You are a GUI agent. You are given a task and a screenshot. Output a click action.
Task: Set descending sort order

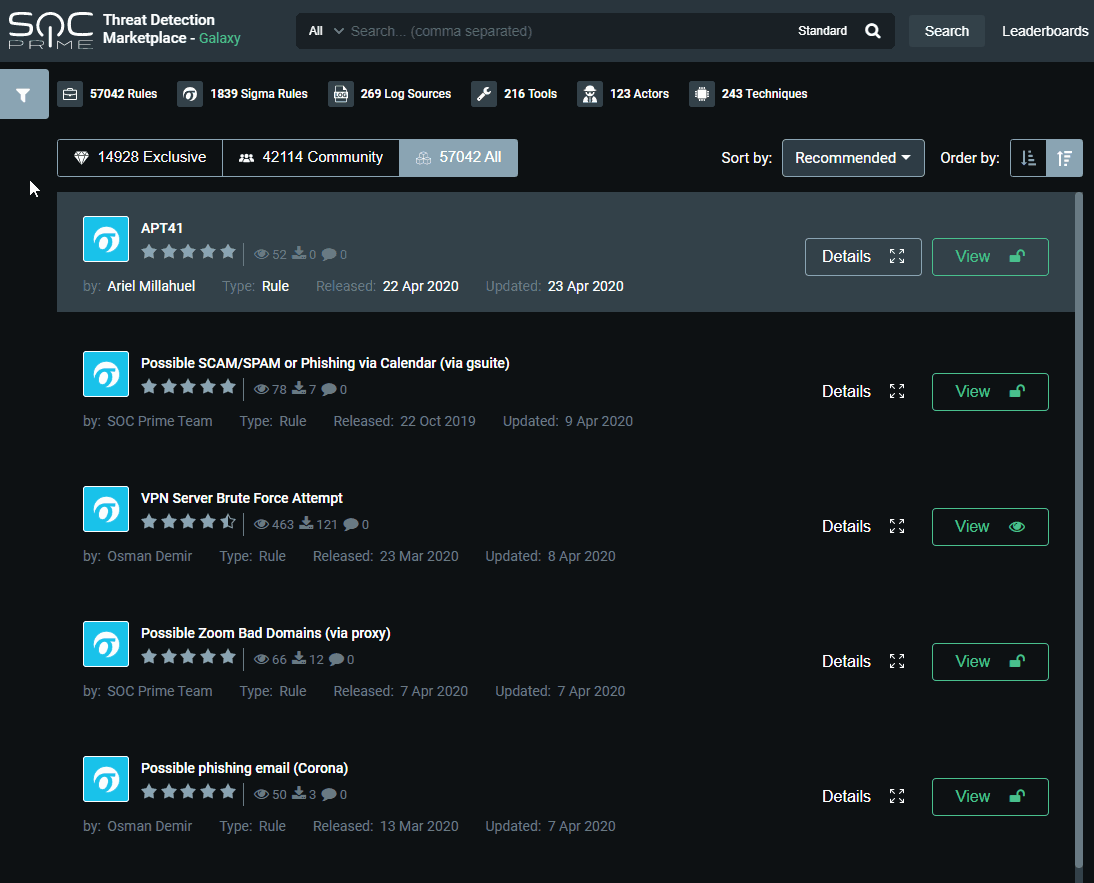pyautogui.click(x=1065, y=158)
